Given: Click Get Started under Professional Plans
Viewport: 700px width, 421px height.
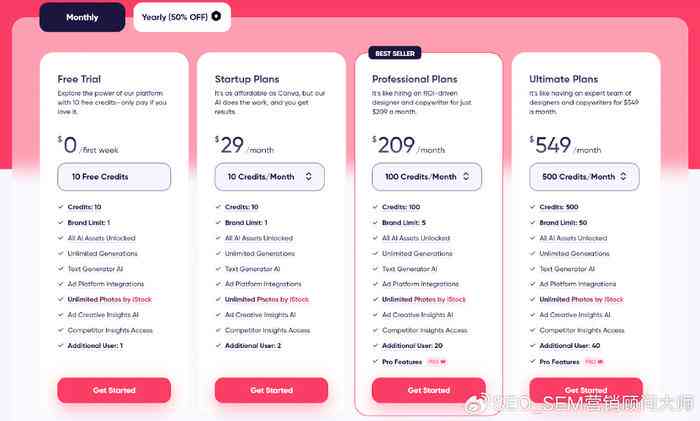Looking at the screenshot, I should click(x=429, y=390).
